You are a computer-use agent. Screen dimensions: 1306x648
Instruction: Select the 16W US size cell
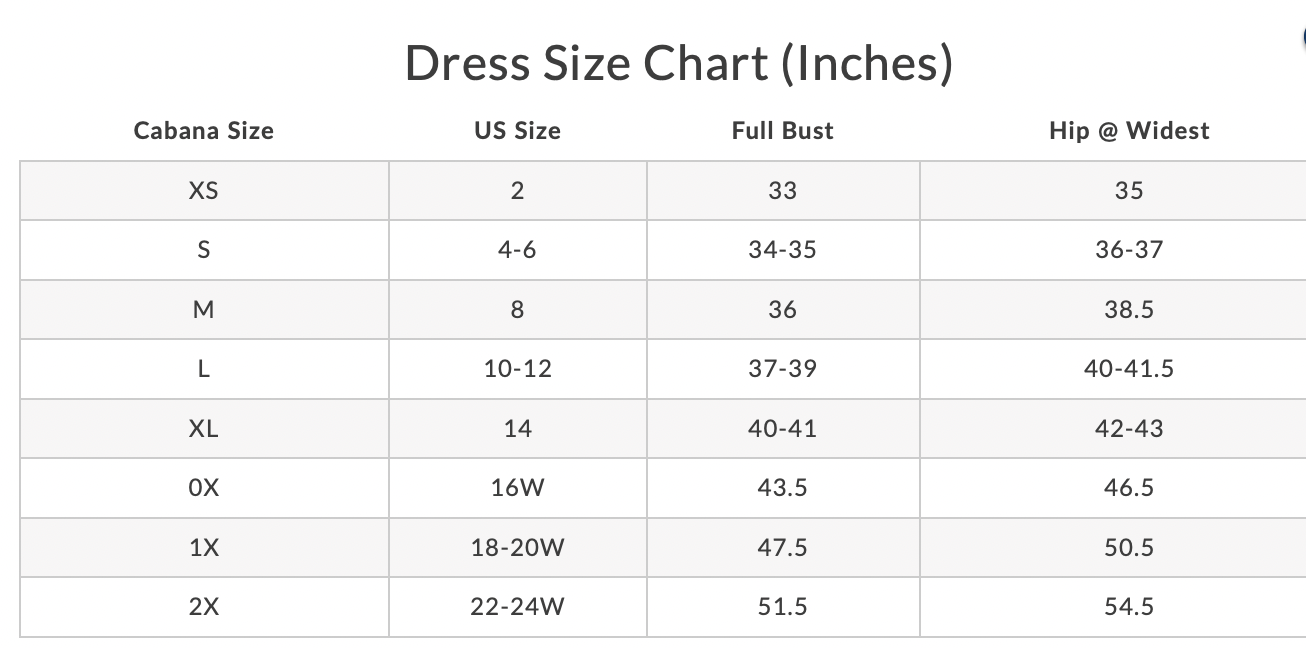tap(517, 488)
